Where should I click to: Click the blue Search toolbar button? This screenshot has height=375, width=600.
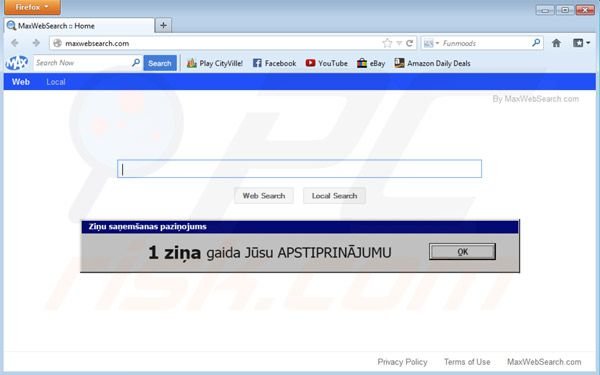(x=160, y=63)
